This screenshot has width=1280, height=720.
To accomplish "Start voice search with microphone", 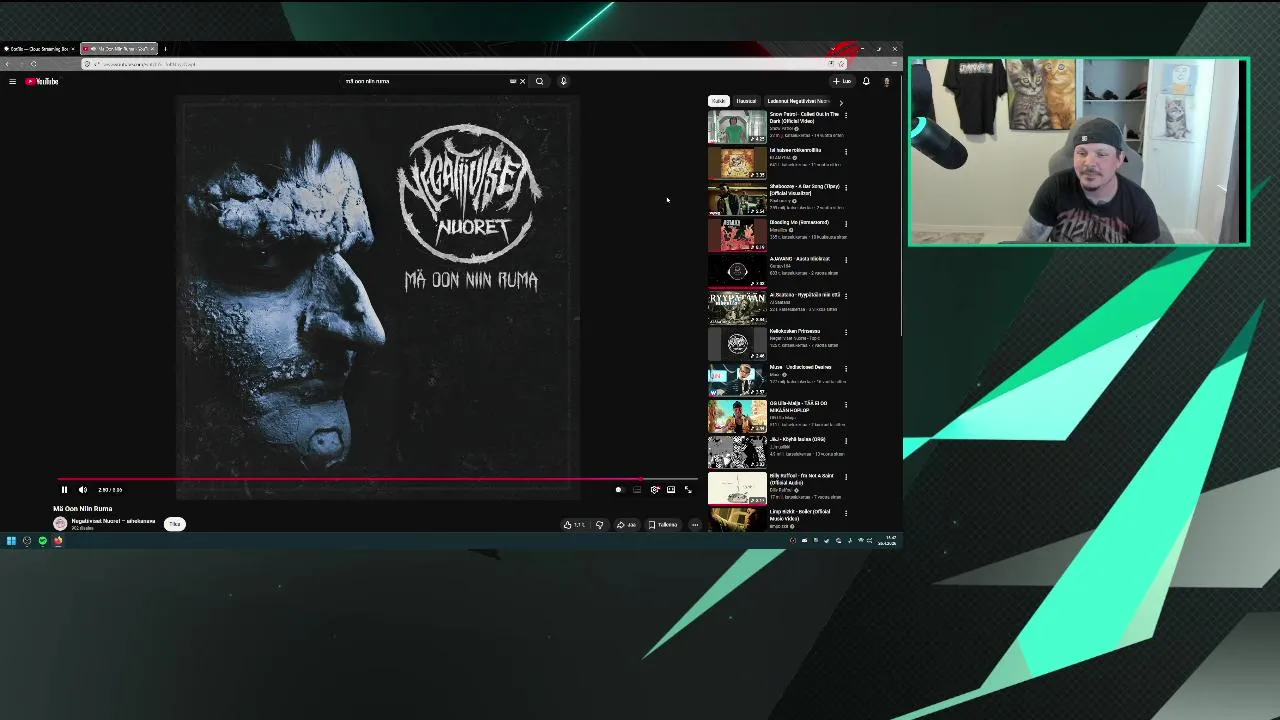I will pyautogui.click(x=563, y=82).
